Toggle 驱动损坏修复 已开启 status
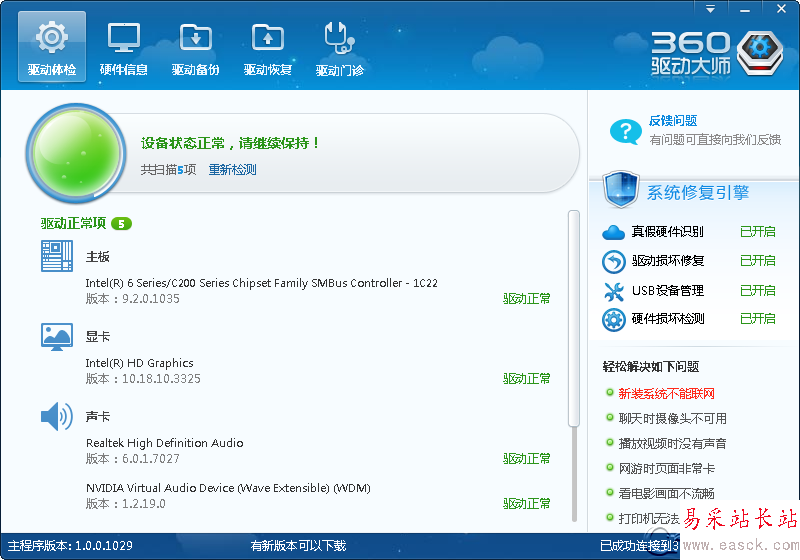Viewport: 800px width, 560px height. [758, 261]
